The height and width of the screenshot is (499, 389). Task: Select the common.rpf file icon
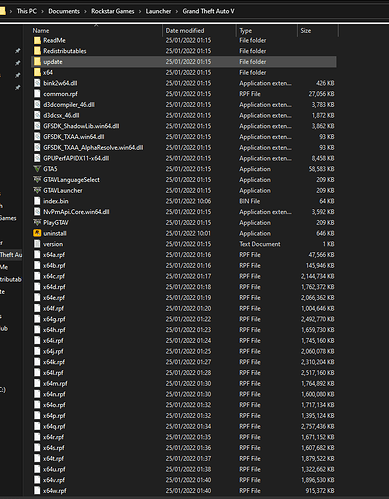coord(37,94)
